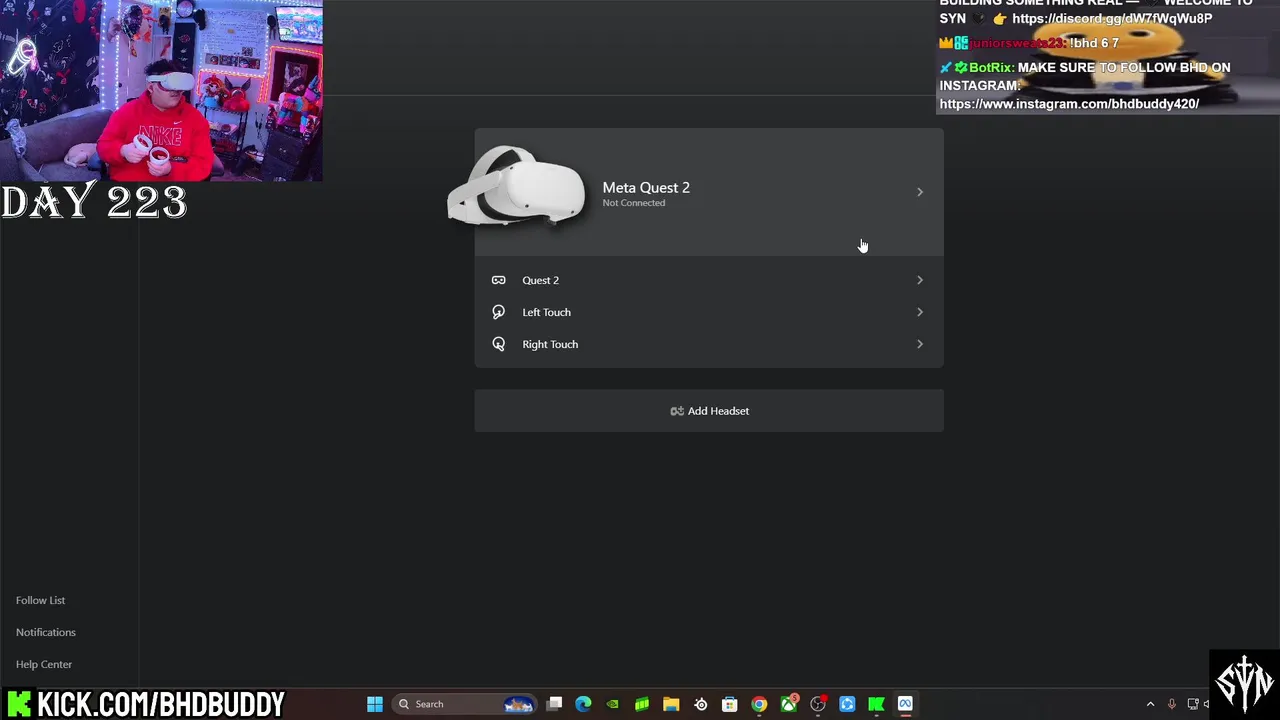The image size is (1280, 720).
Task: Expand the Left Touch controller chevron
Action: 920,312
